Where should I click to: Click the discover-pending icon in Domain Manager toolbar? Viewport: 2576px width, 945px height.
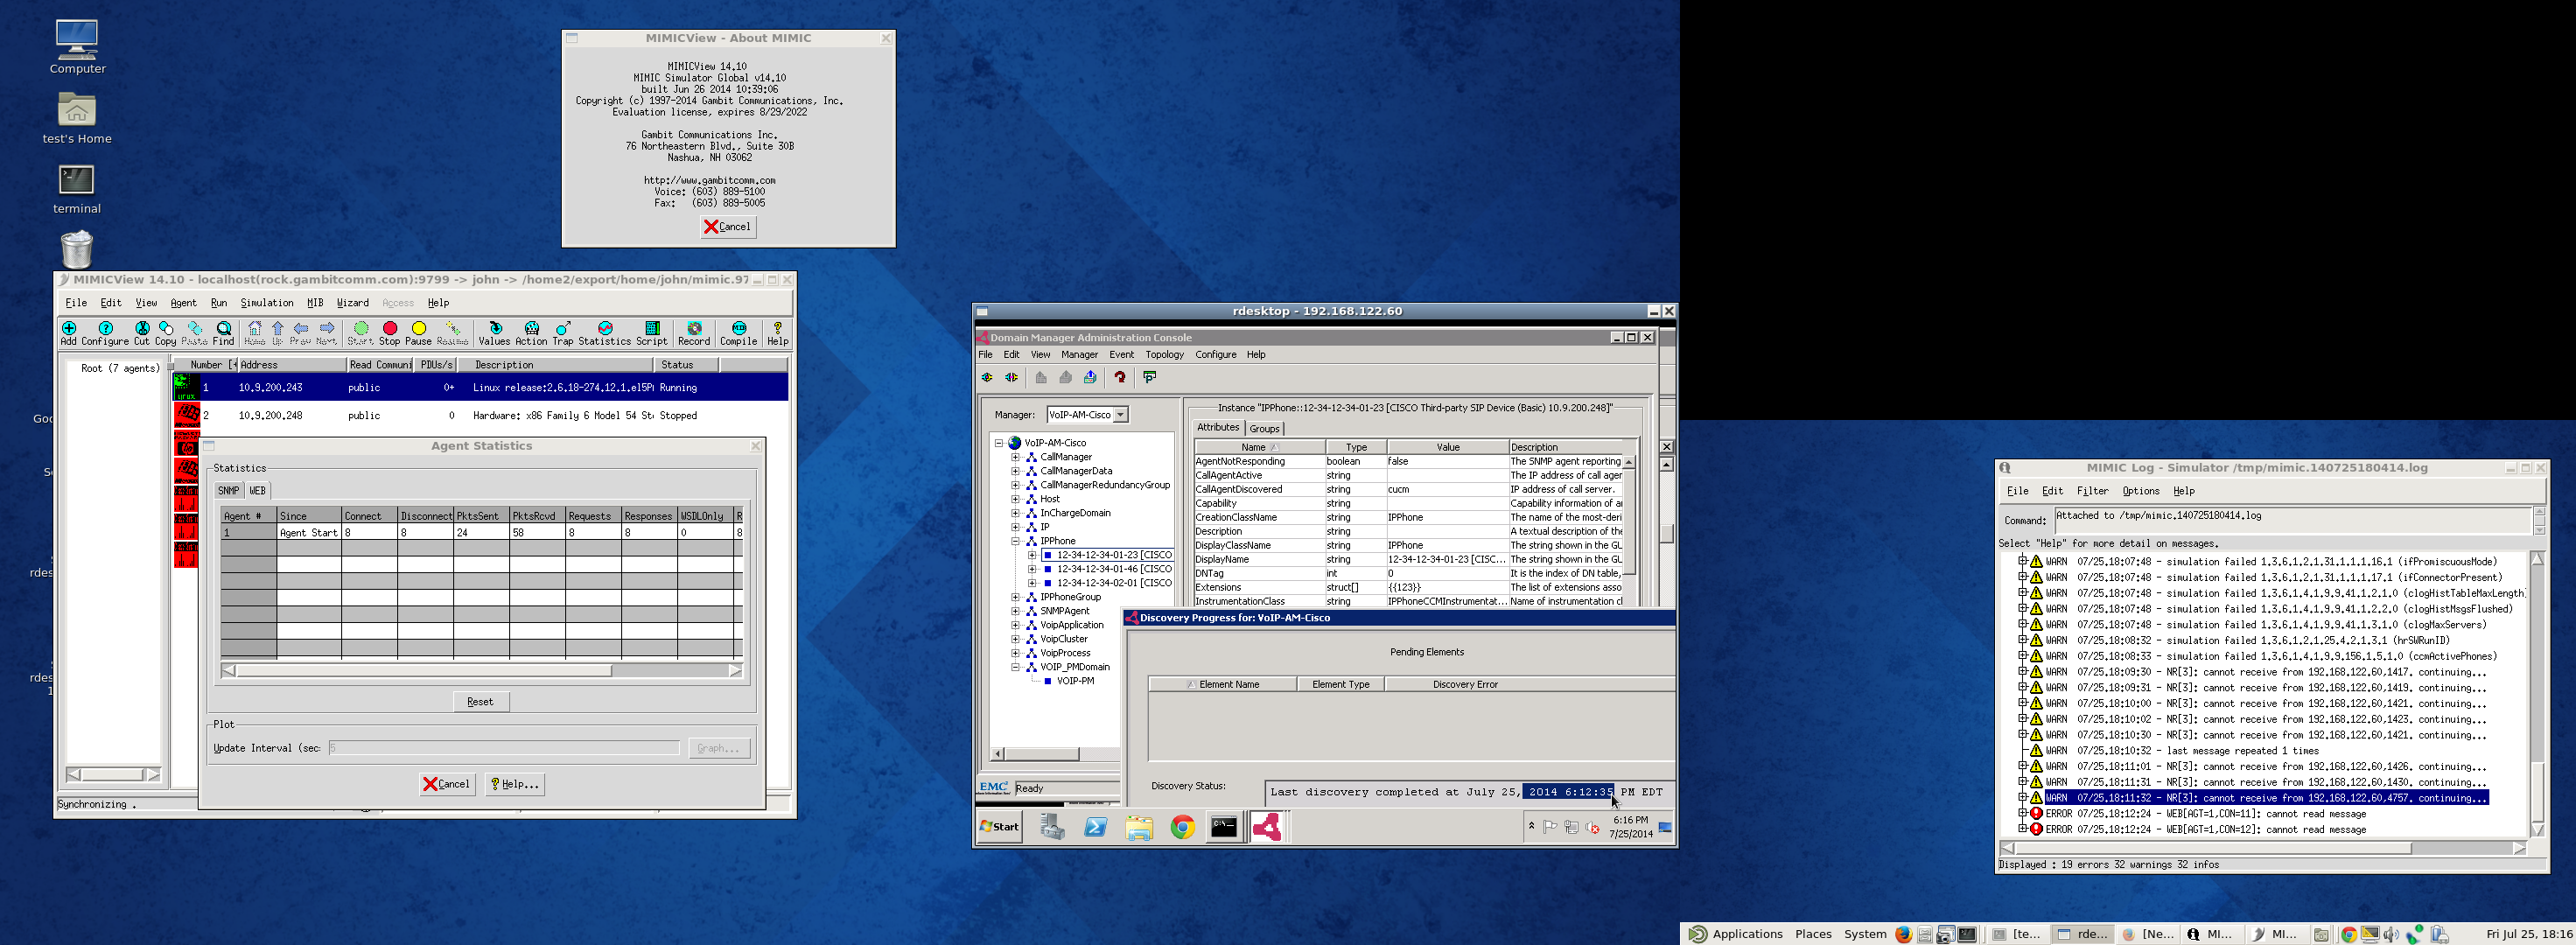point(1150,377)
